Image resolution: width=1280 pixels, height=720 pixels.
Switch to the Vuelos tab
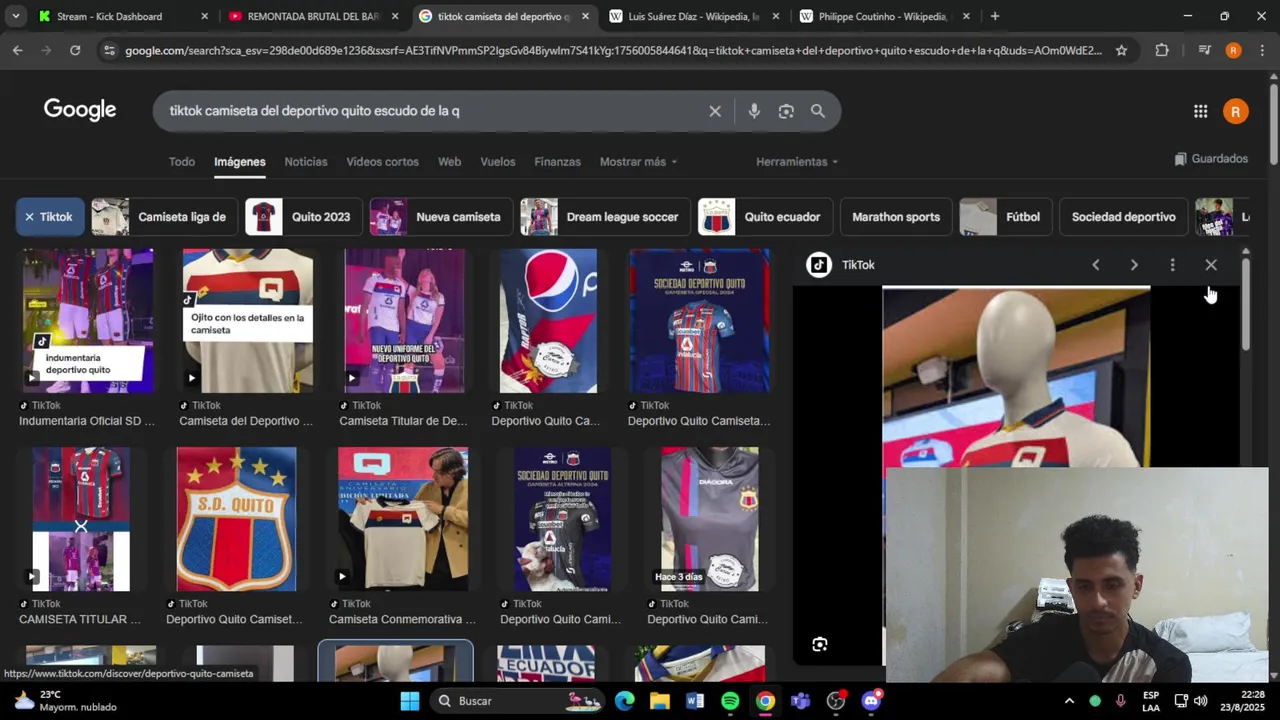point(497,162)
